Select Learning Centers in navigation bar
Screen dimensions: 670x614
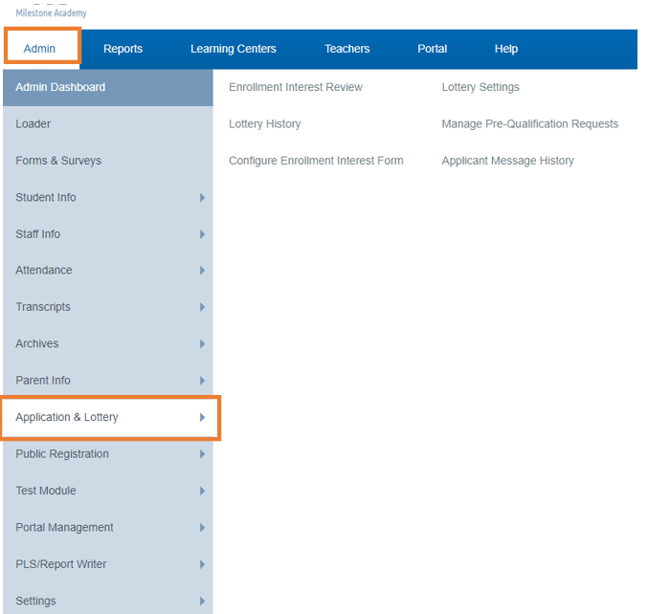point(233,49)
